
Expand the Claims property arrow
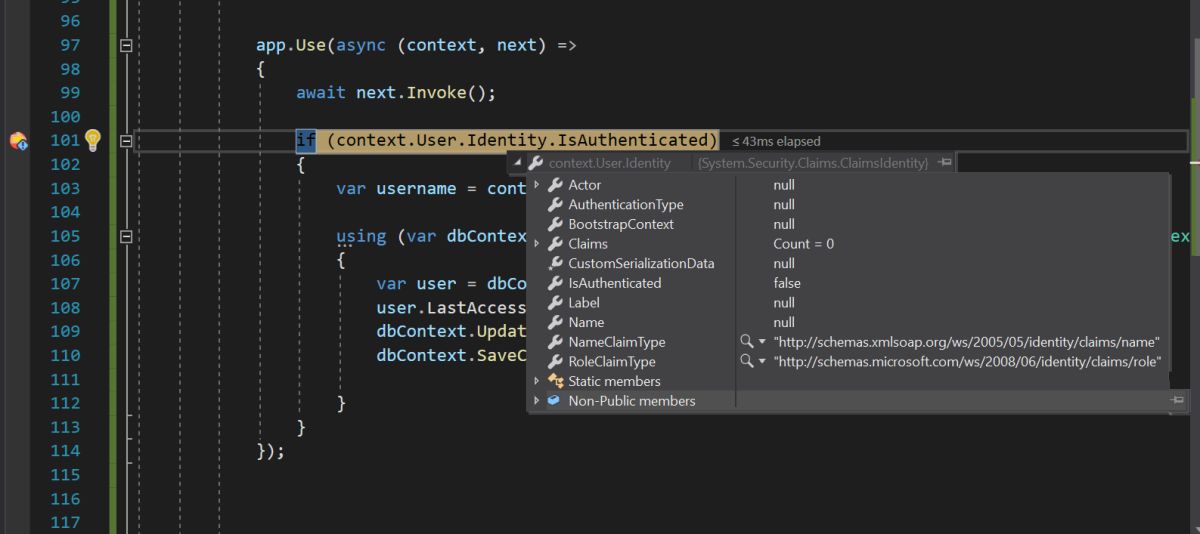pyautogui.click(x=537, y=244)
